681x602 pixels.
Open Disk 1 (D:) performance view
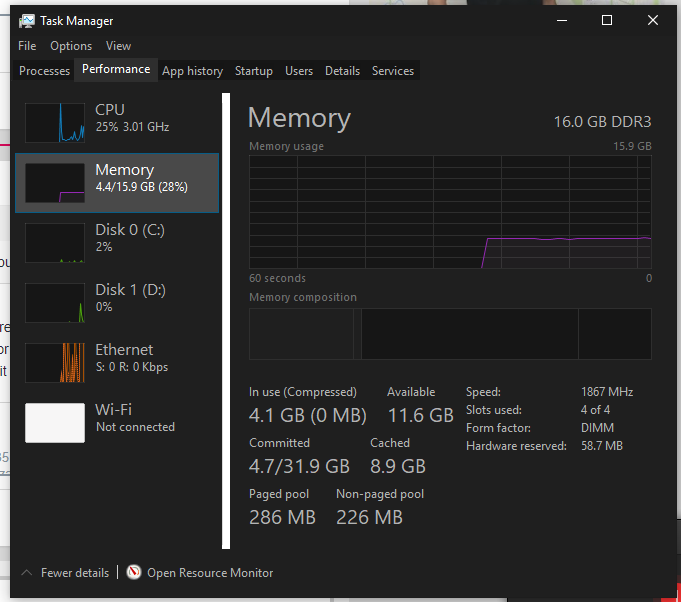pyautogui.click(x=117, y=303)
